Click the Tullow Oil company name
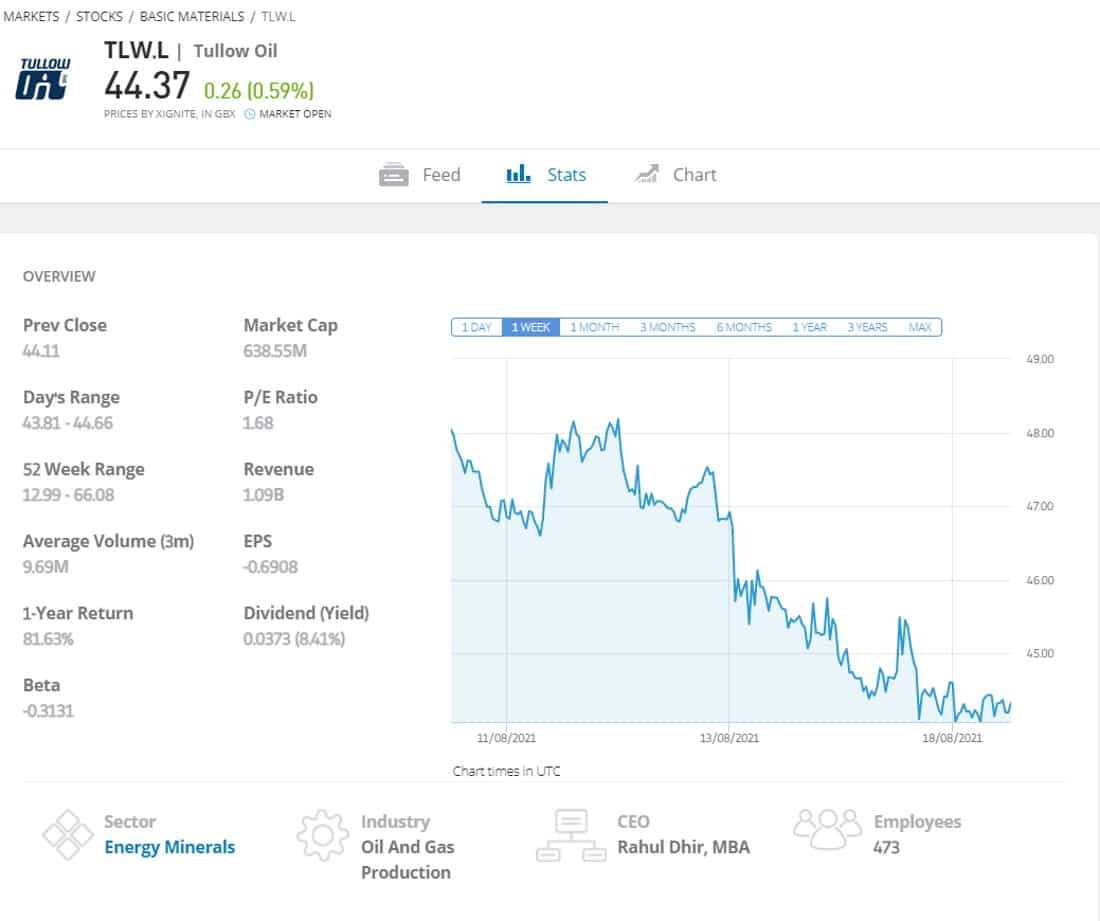Image resolution: width=1100 pixels, height=921 pixels. [236, 51]
